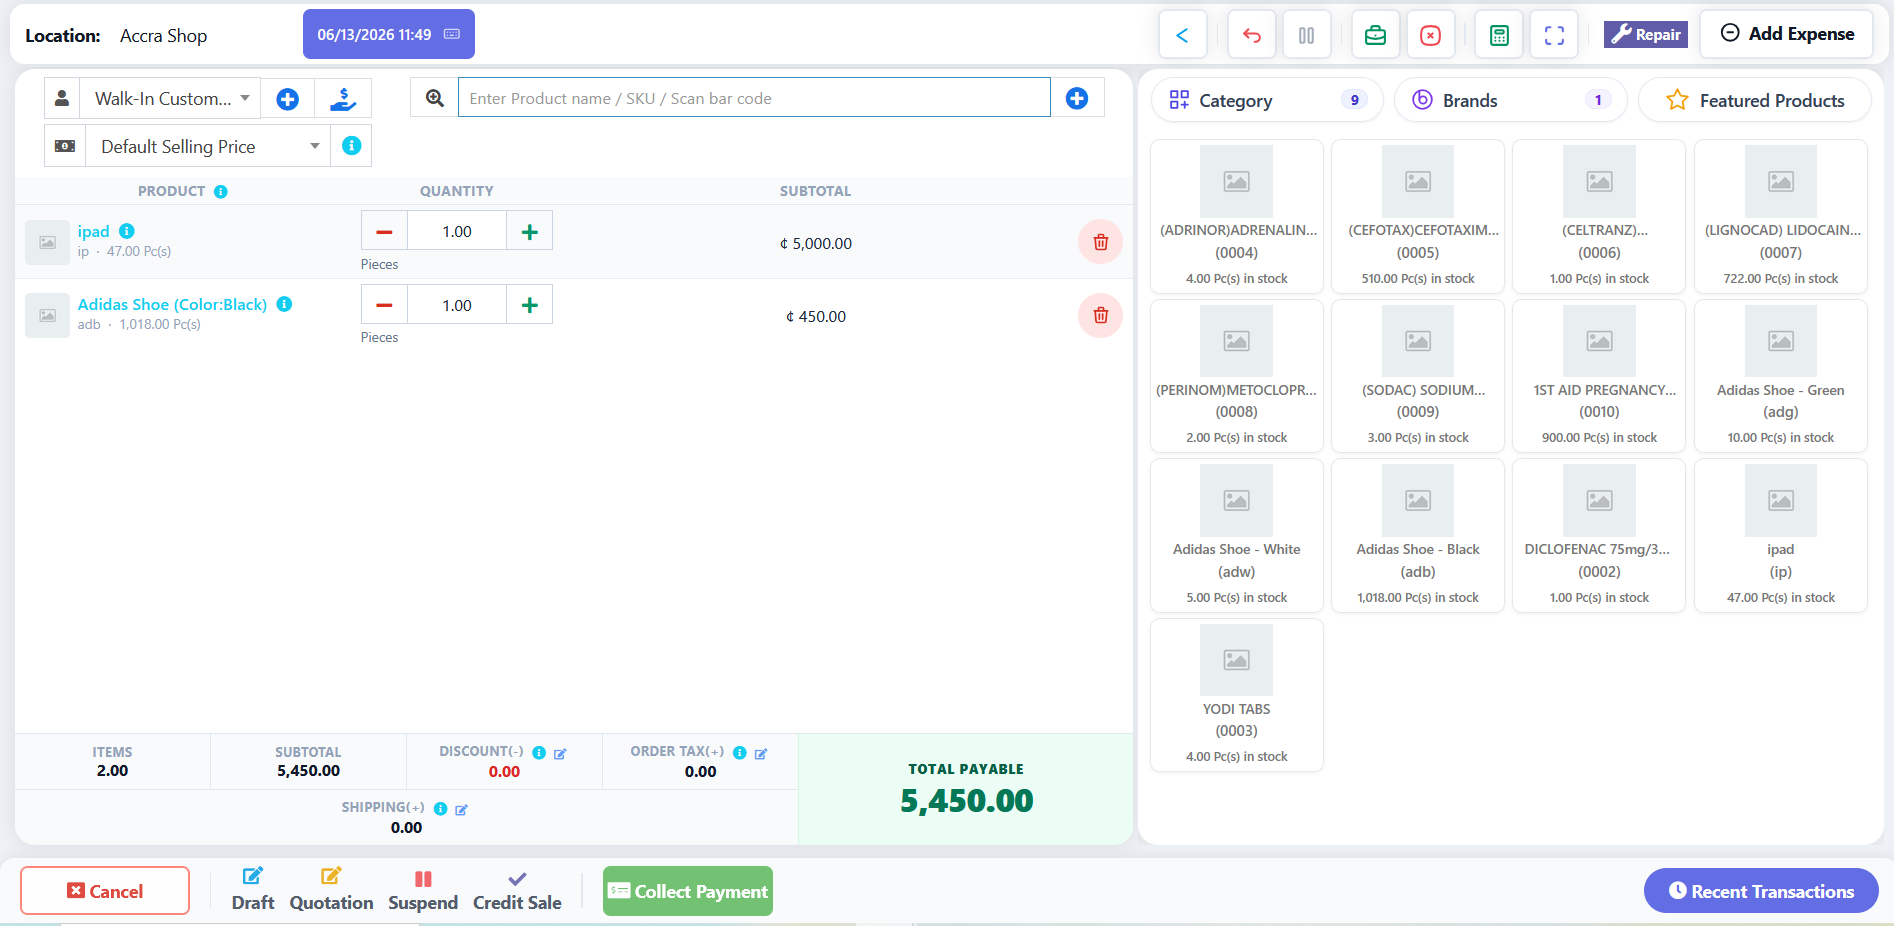Decrease ipad quantity with minus button

384,231
